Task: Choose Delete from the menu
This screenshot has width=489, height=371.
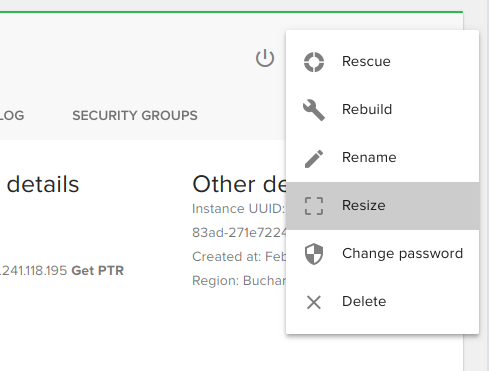Action: [x=382, y=302]
